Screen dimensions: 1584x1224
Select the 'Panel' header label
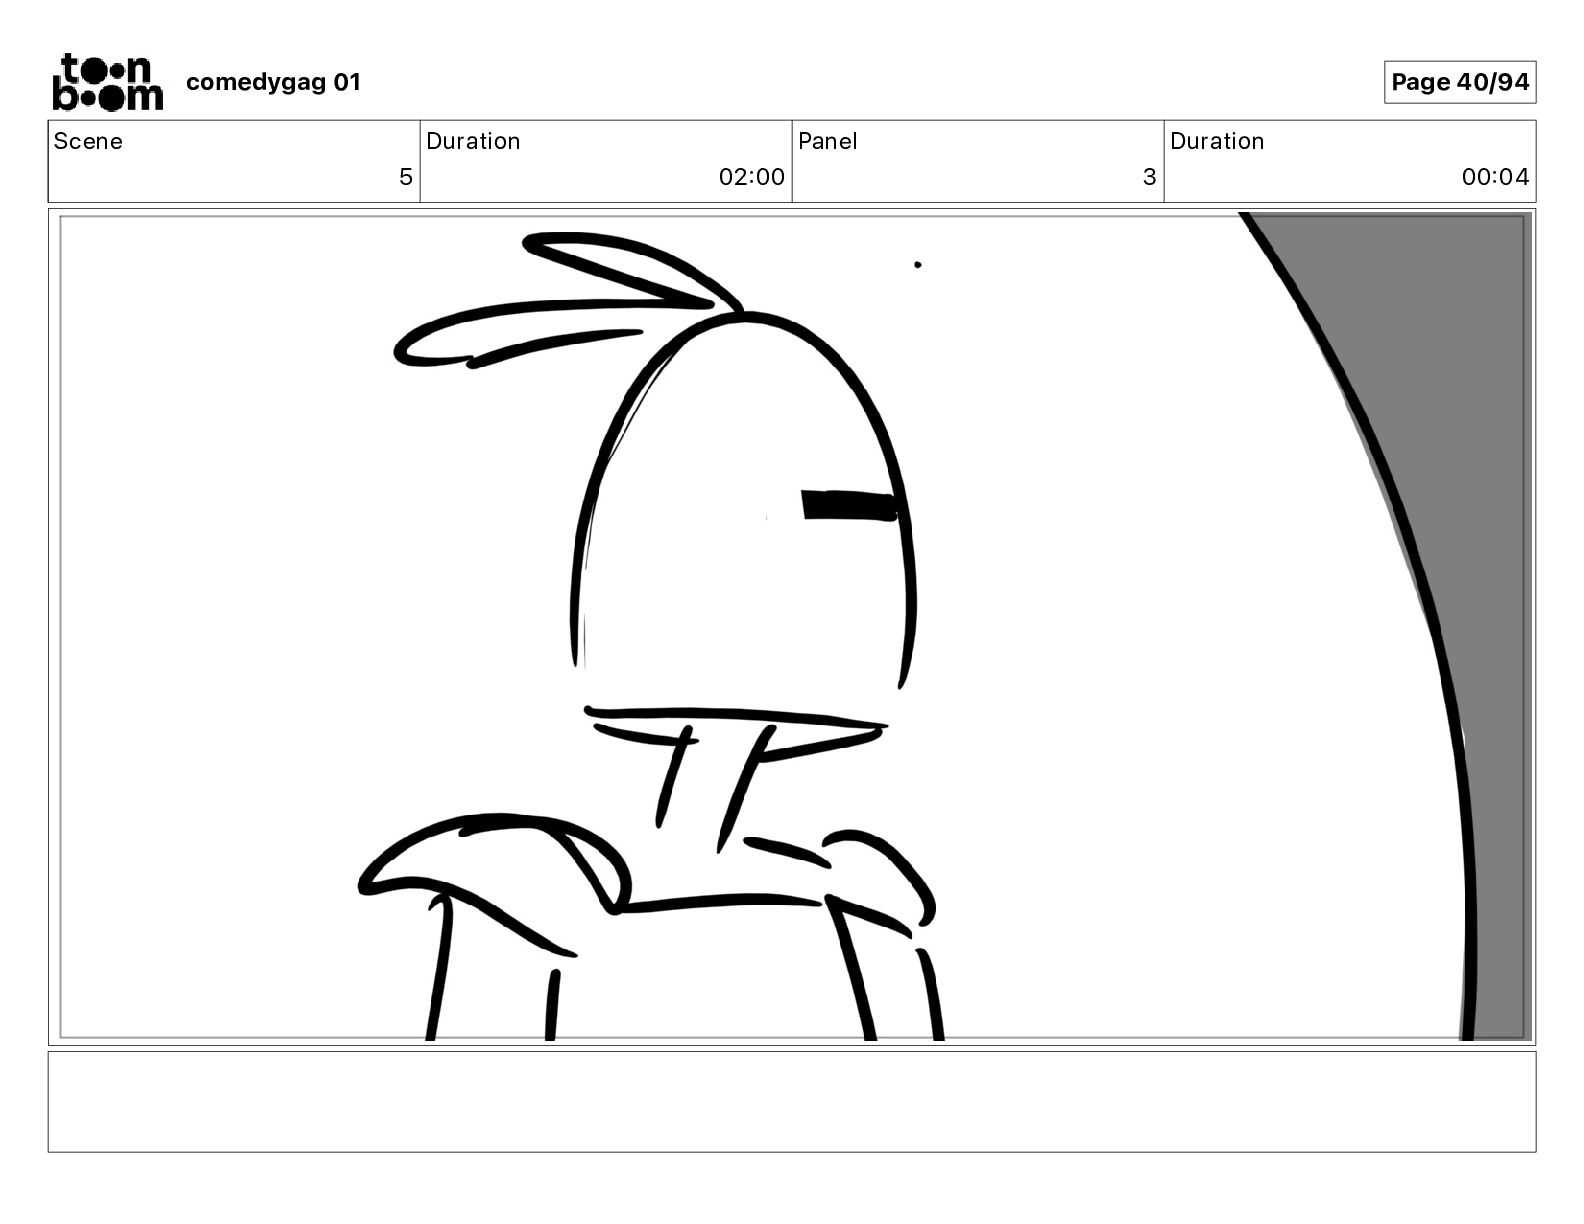[x=828, y=141]
